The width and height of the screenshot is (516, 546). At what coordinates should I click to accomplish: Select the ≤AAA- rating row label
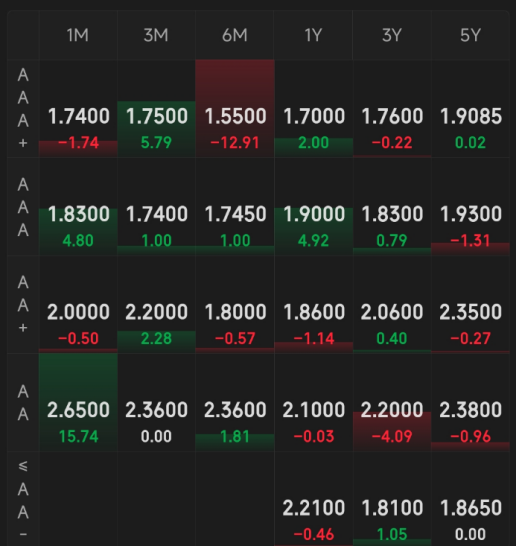click(23, 499)
